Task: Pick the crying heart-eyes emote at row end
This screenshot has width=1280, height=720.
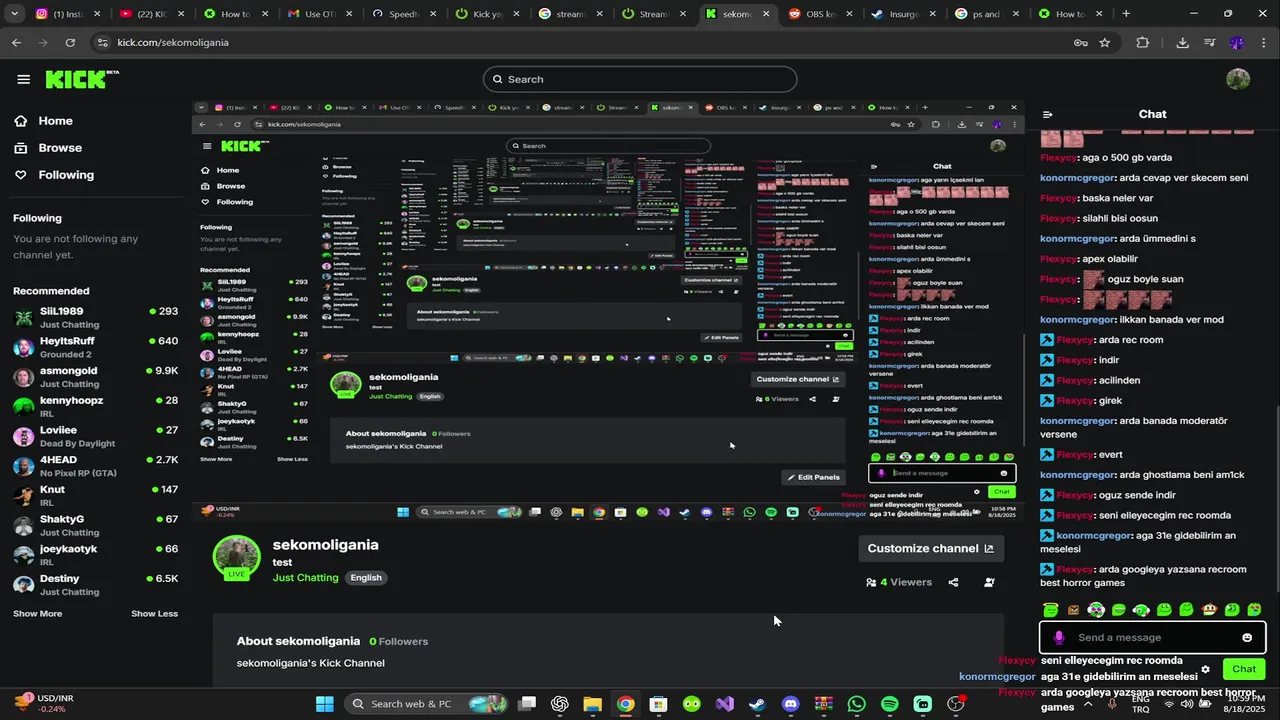Action: (x=1254, y=609)
